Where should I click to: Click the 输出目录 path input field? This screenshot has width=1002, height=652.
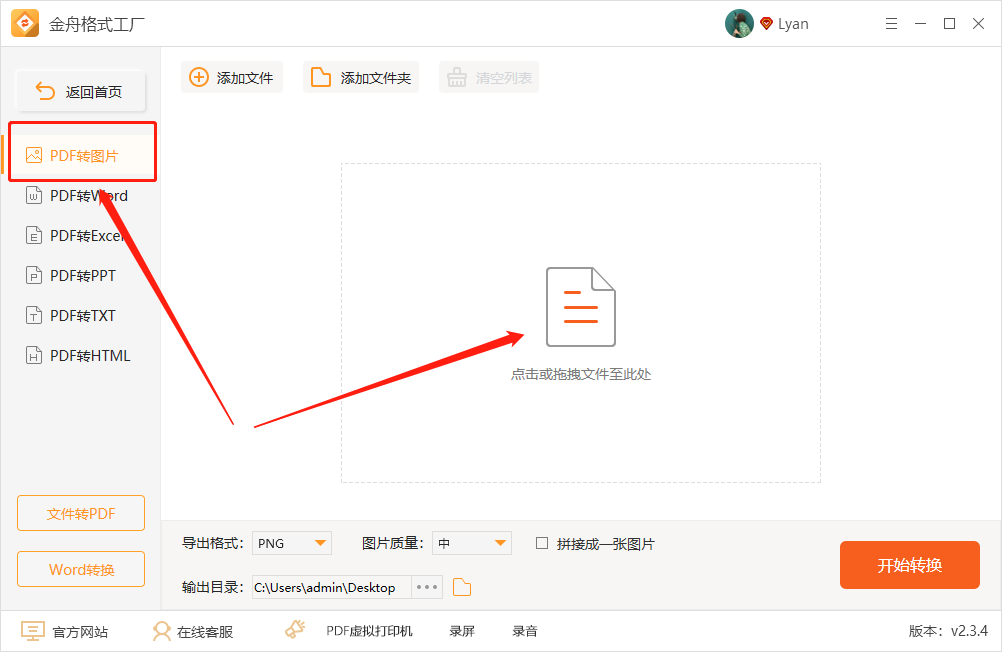tap(330, 587)
